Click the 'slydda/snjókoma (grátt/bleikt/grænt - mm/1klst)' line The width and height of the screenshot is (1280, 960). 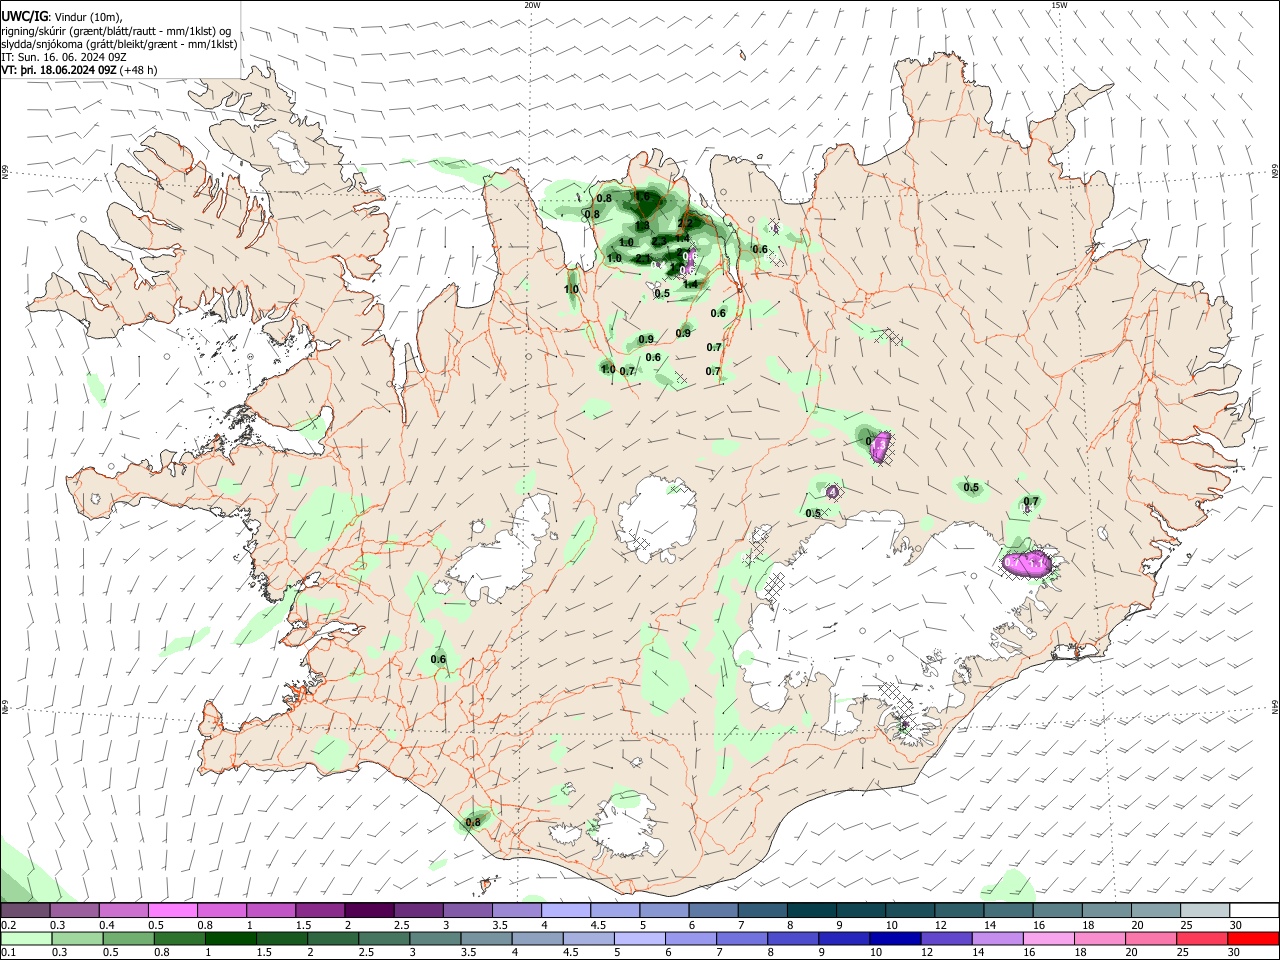119,44
